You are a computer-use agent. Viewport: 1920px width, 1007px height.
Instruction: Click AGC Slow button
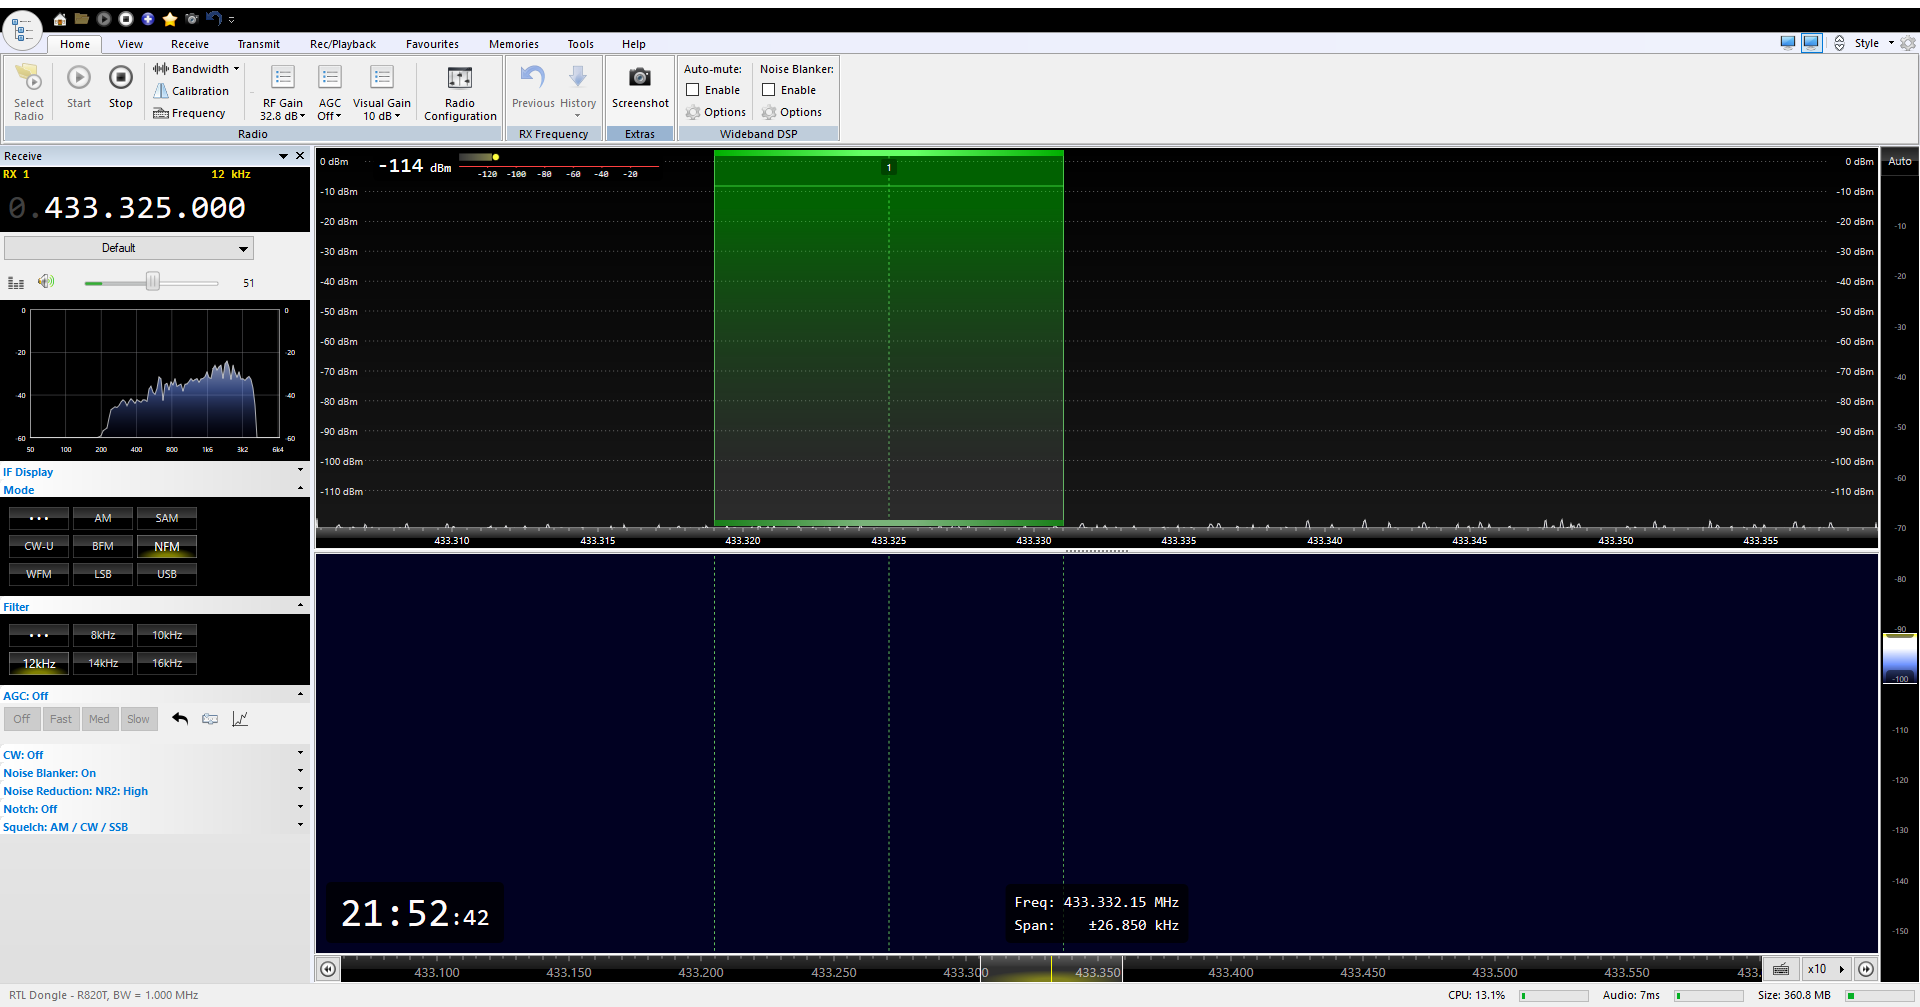tap(138, 719)
